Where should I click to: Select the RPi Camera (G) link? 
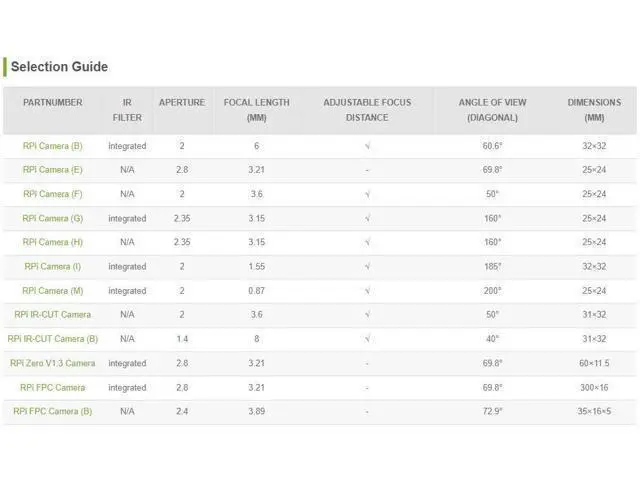(53, 218)
